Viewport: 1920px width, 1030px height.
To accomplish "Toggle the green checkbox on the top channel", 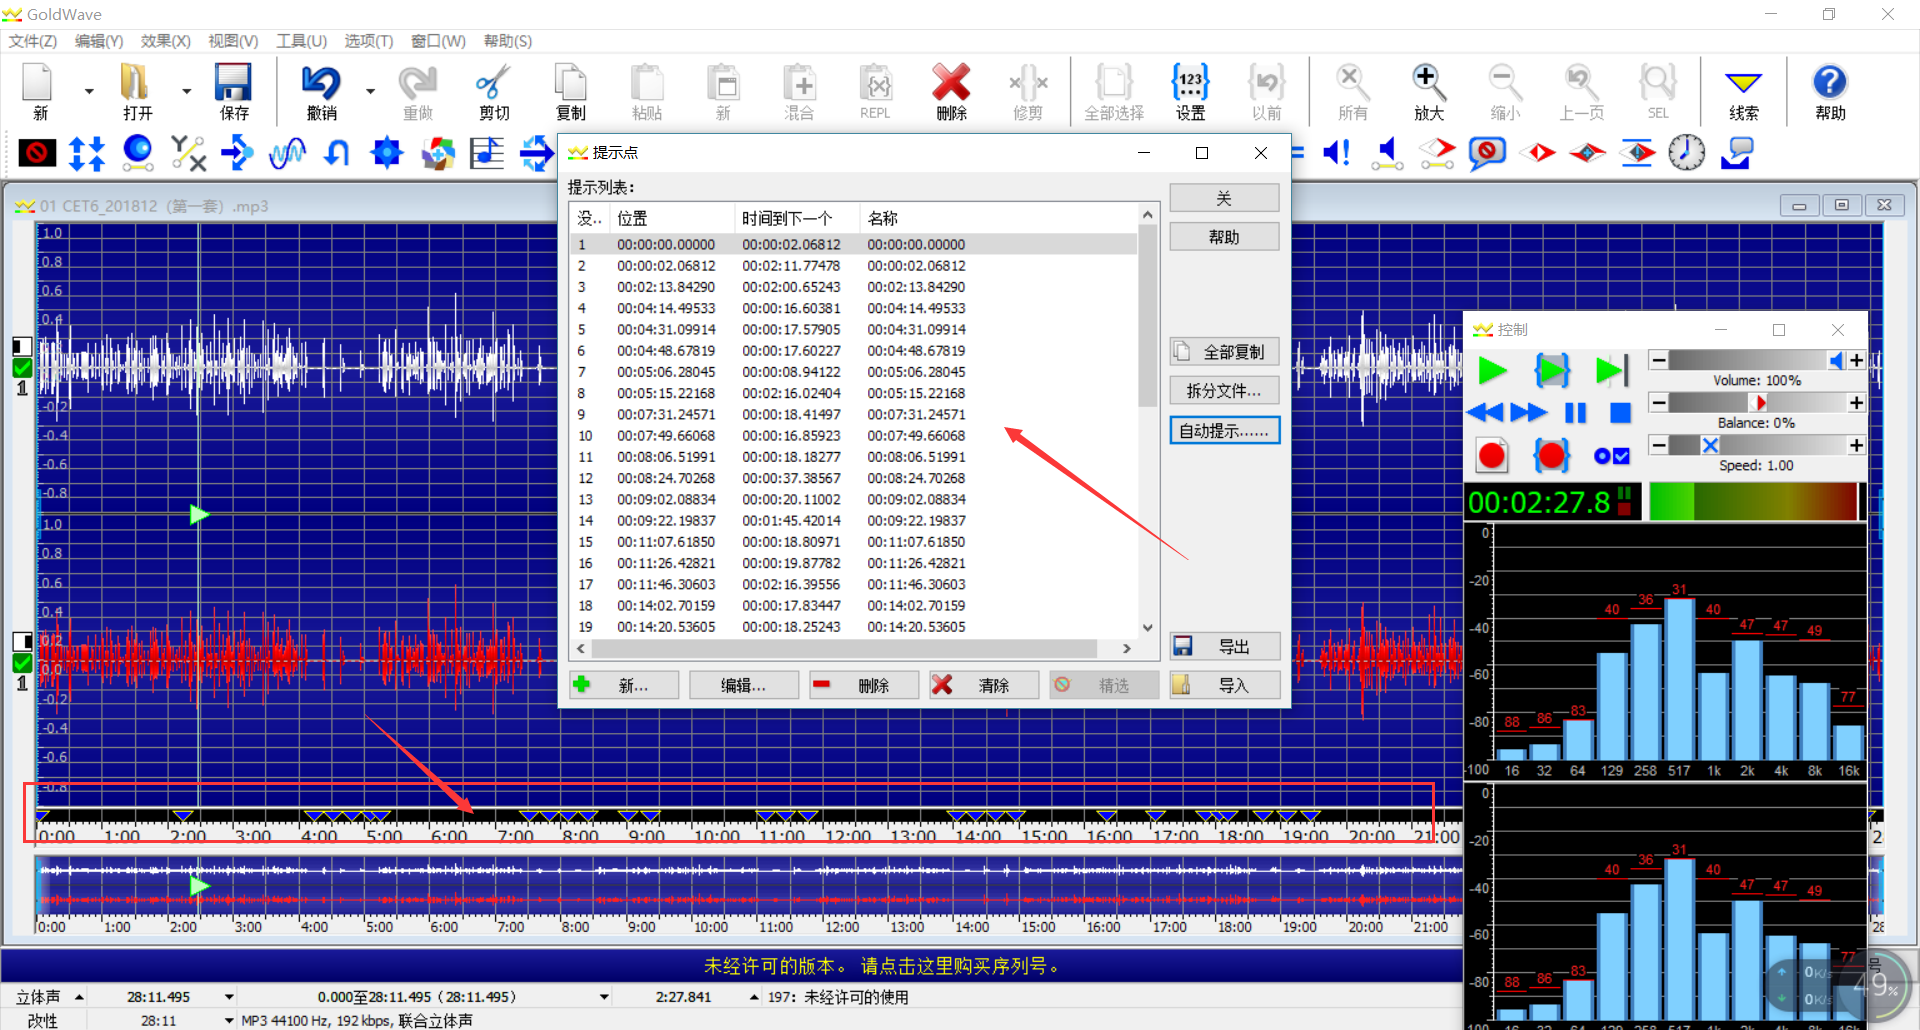I will coord(22,368).
